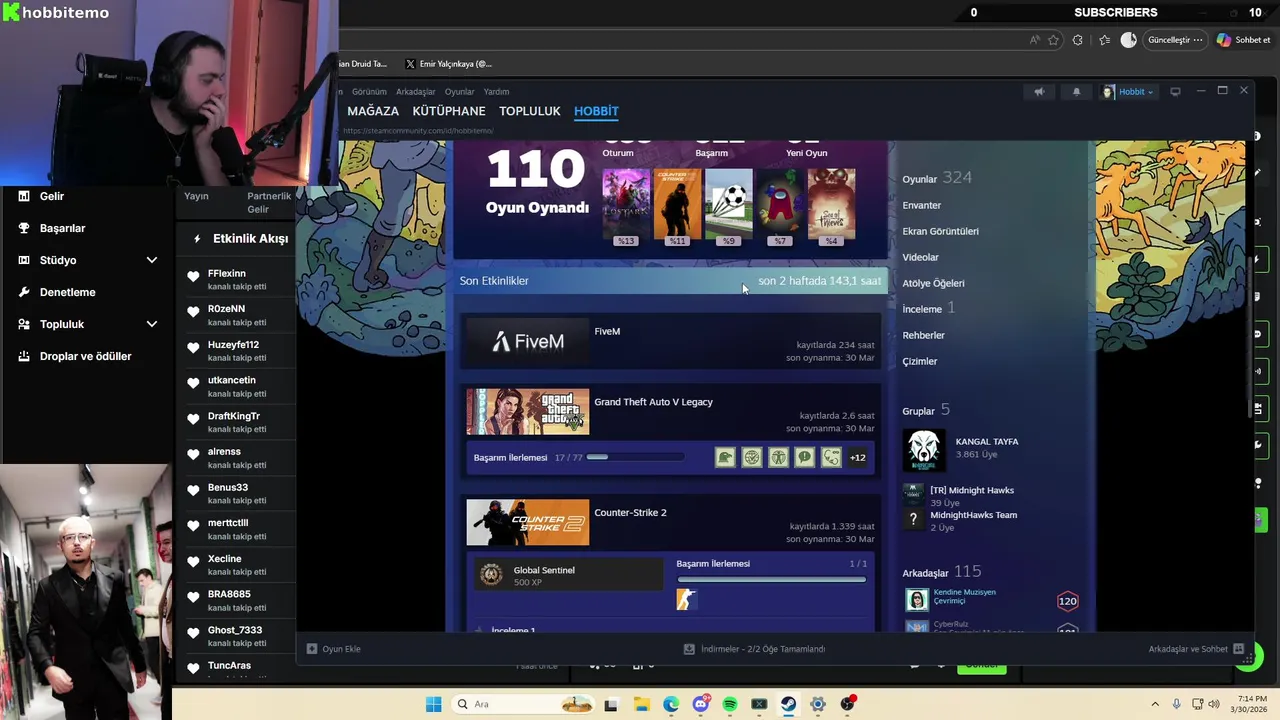Open MAĞAZA tab in Steam
Viewport: 1280px width, 720px height.
[x=373, y=111]
